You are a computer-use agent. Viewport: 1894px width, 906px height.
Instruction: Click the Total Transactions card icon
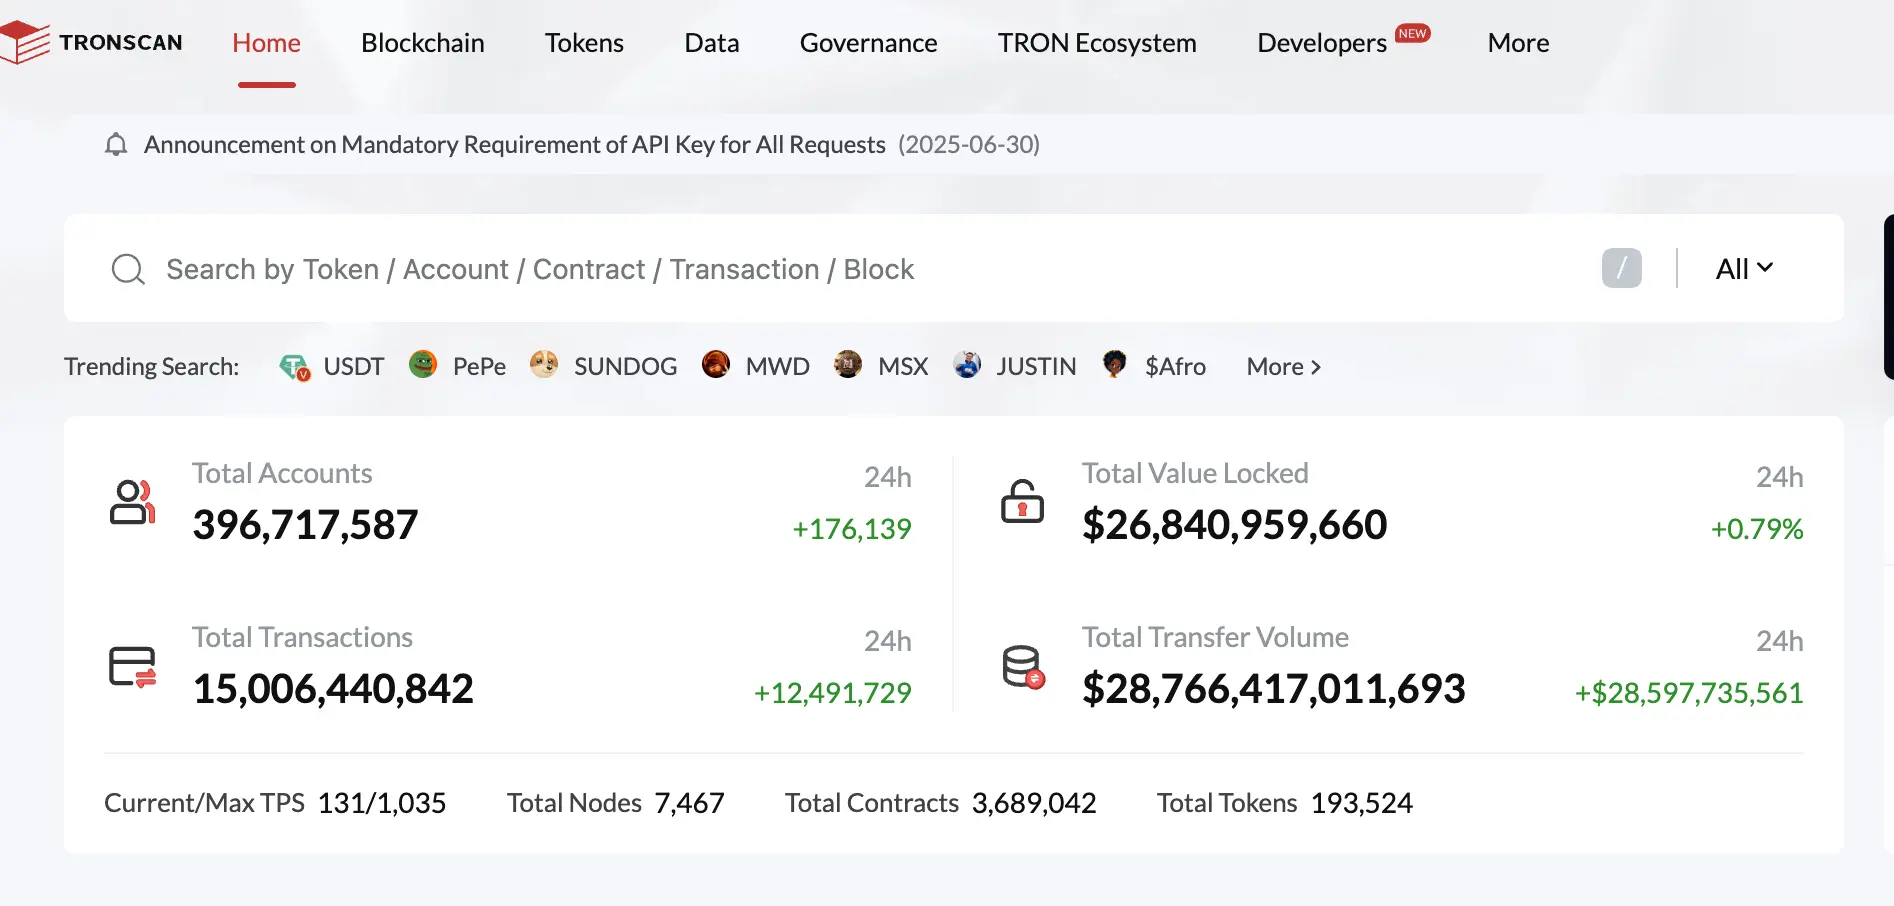(132, 667)
